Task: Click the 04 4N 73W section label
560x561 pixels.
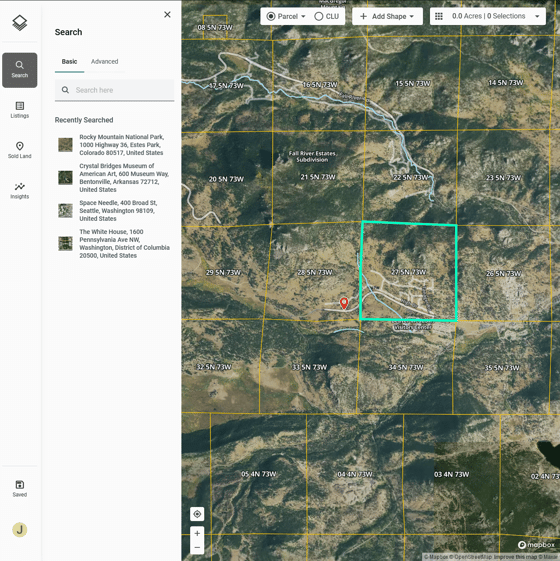Action: click(x=355, y=474)
